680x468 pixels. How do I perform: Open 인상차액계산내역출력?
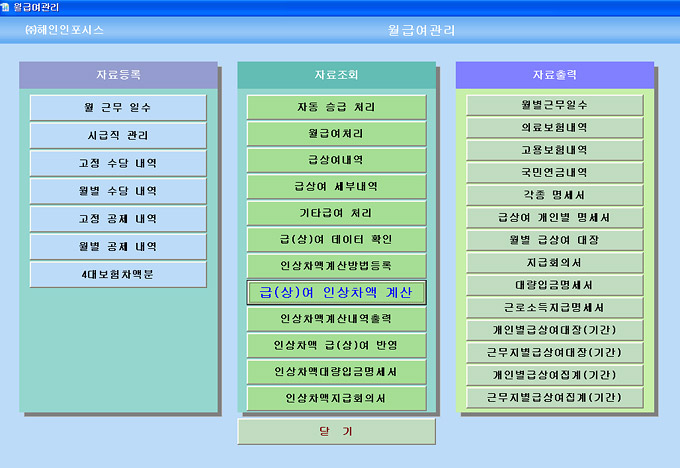point(337,319)
